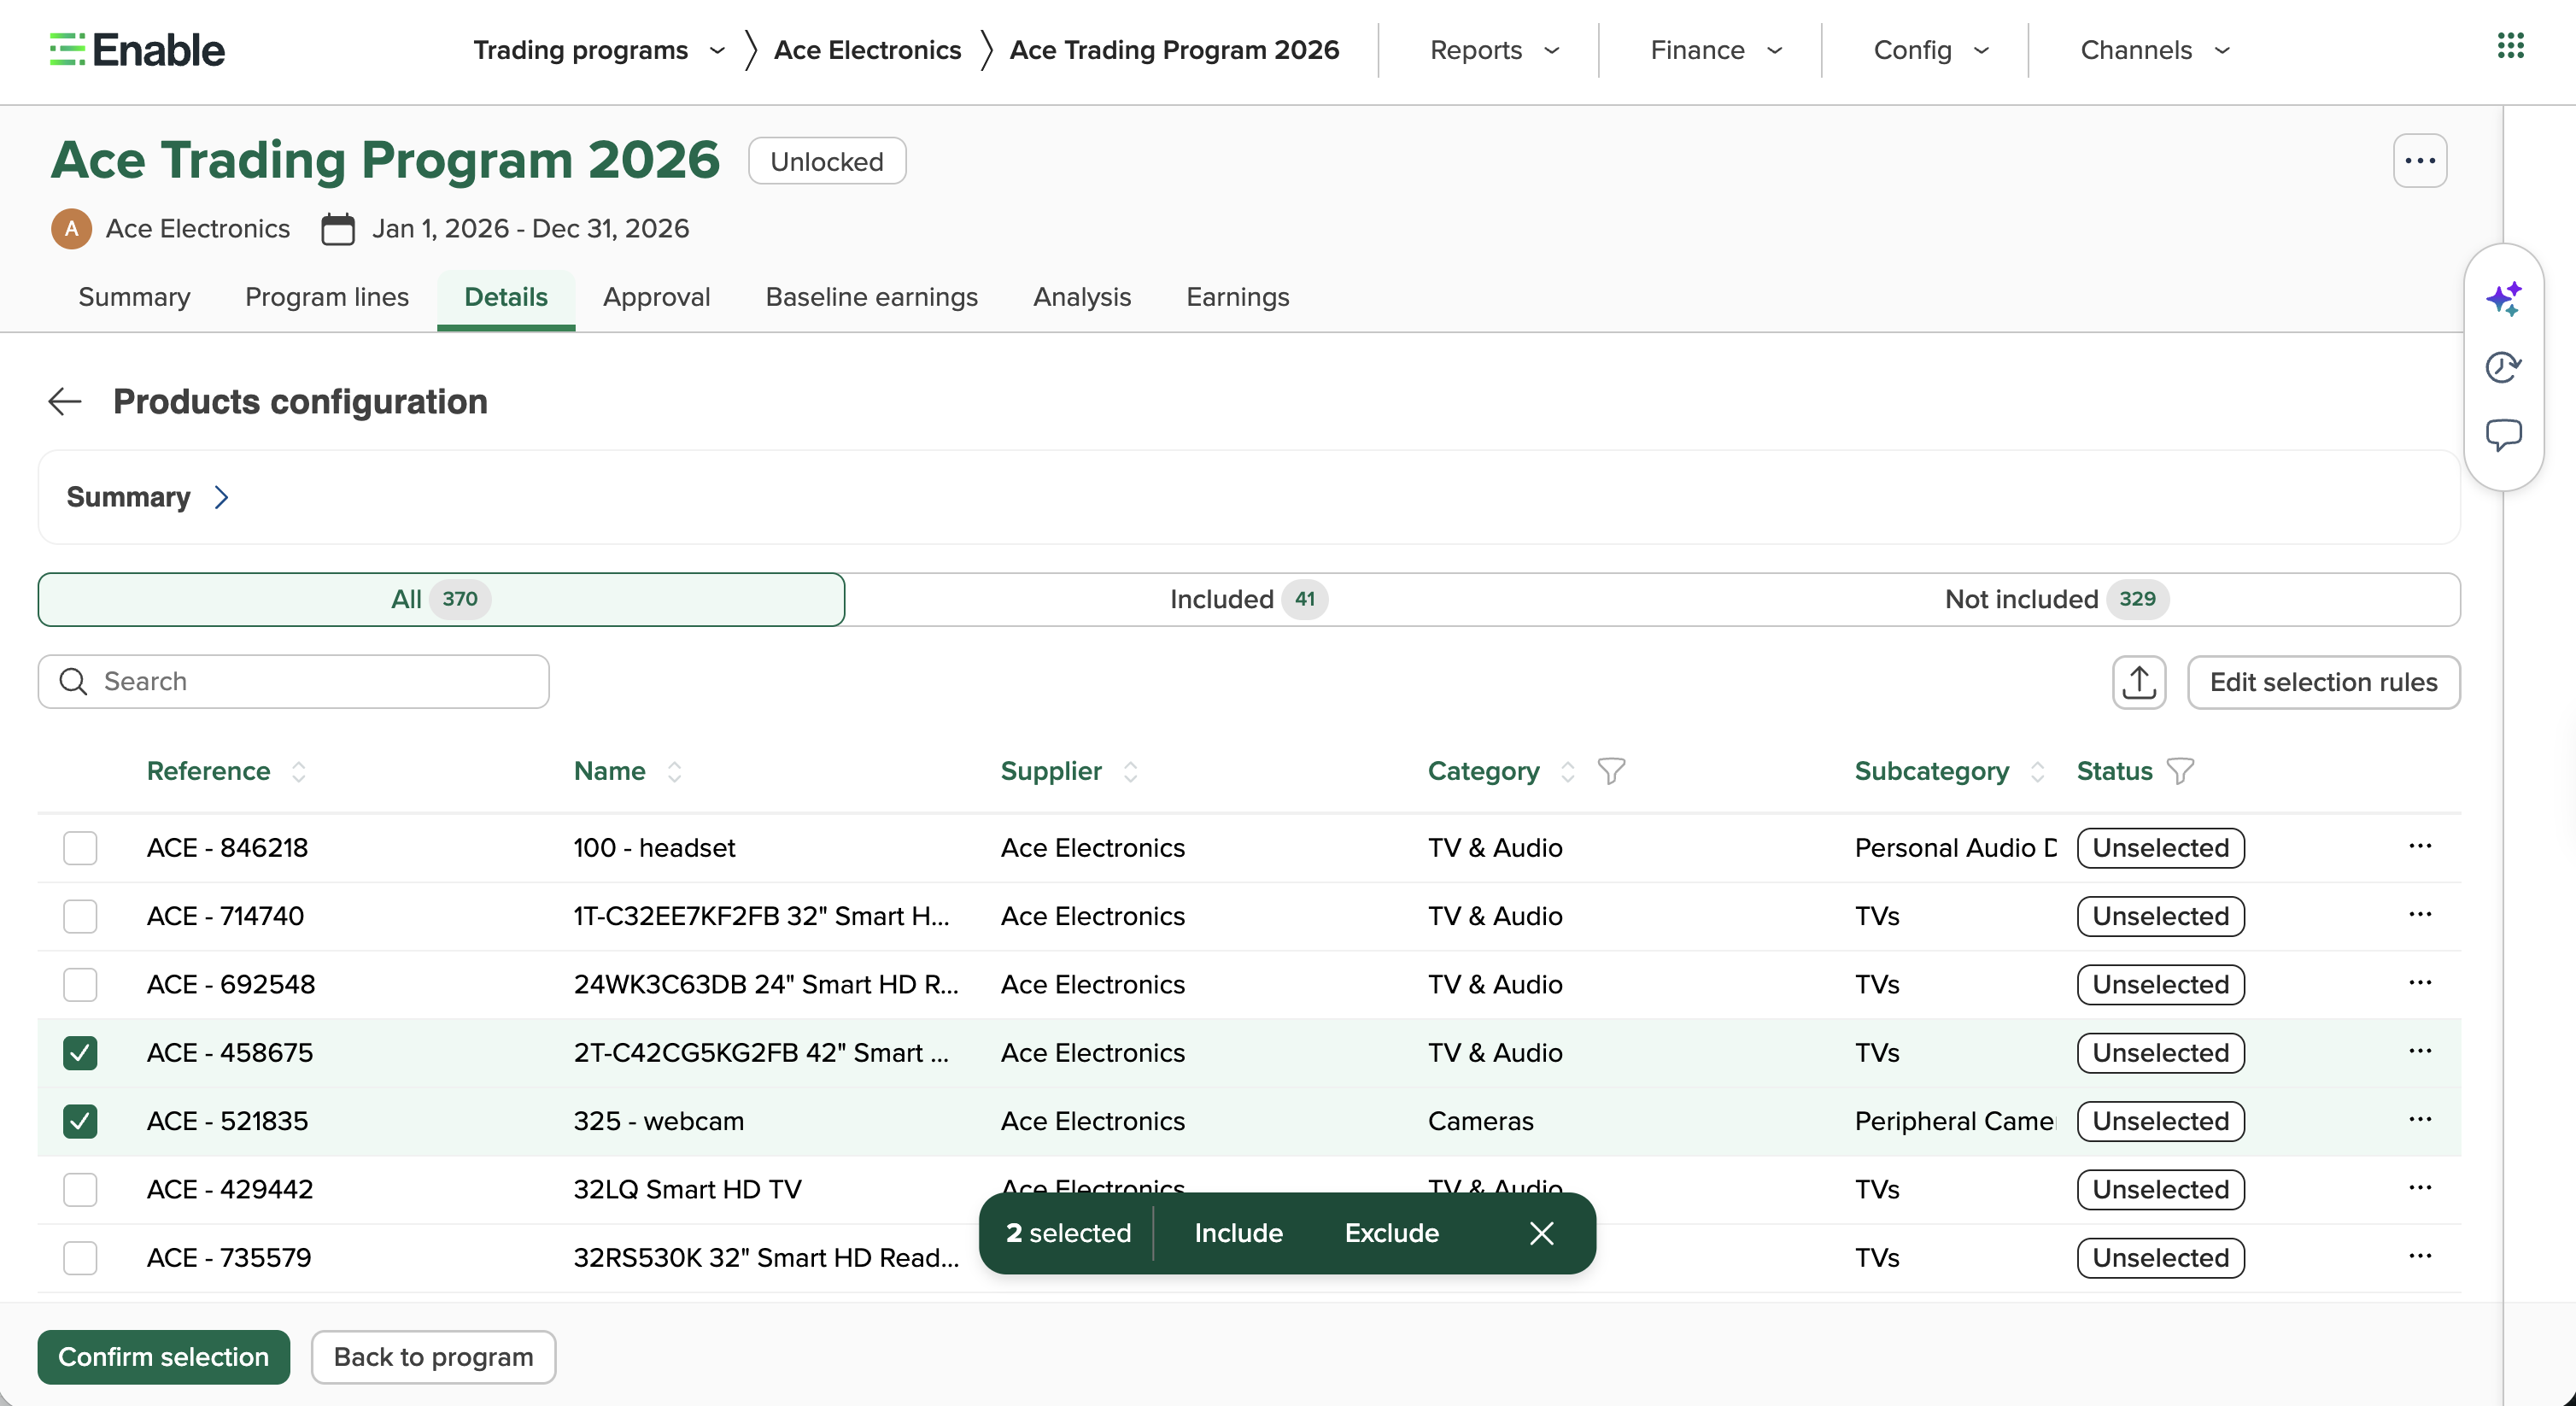Check the box for ACE - 429442
The image size is (2576, 1406).
coord(80,1189)
